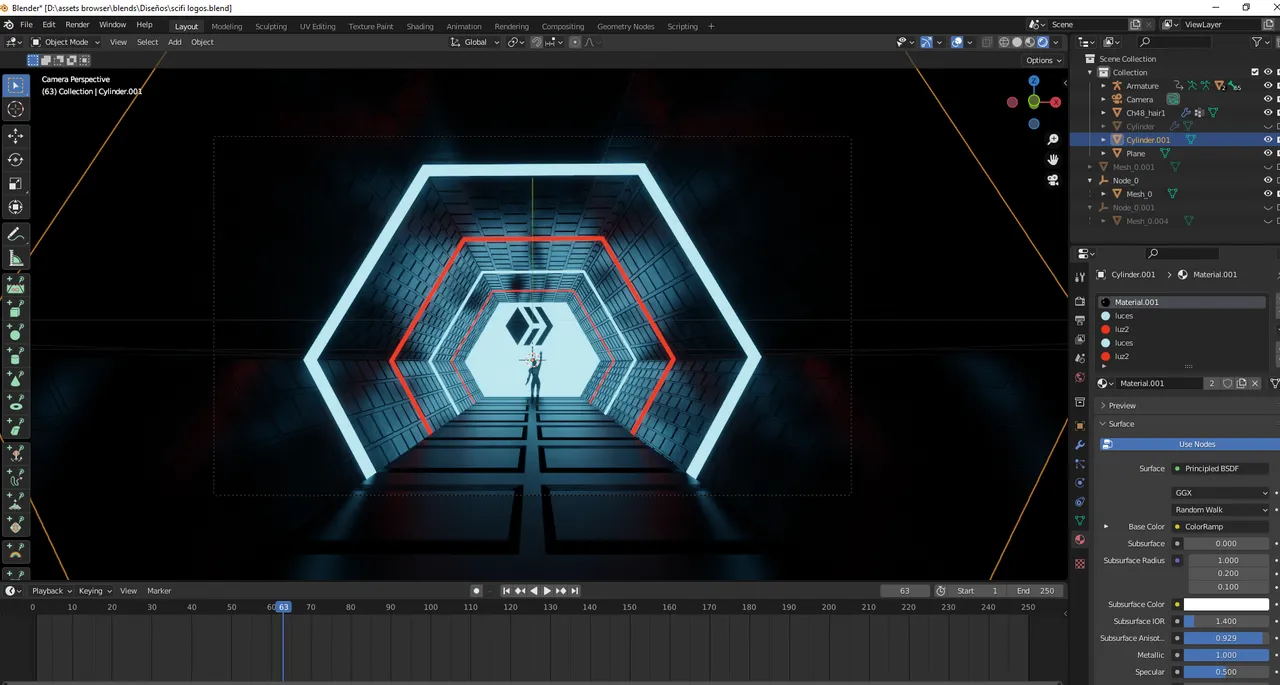This screenshot has height=685, width=1280.
Task: Open the Output properties tab icon
Action: tap(1080, 320)
